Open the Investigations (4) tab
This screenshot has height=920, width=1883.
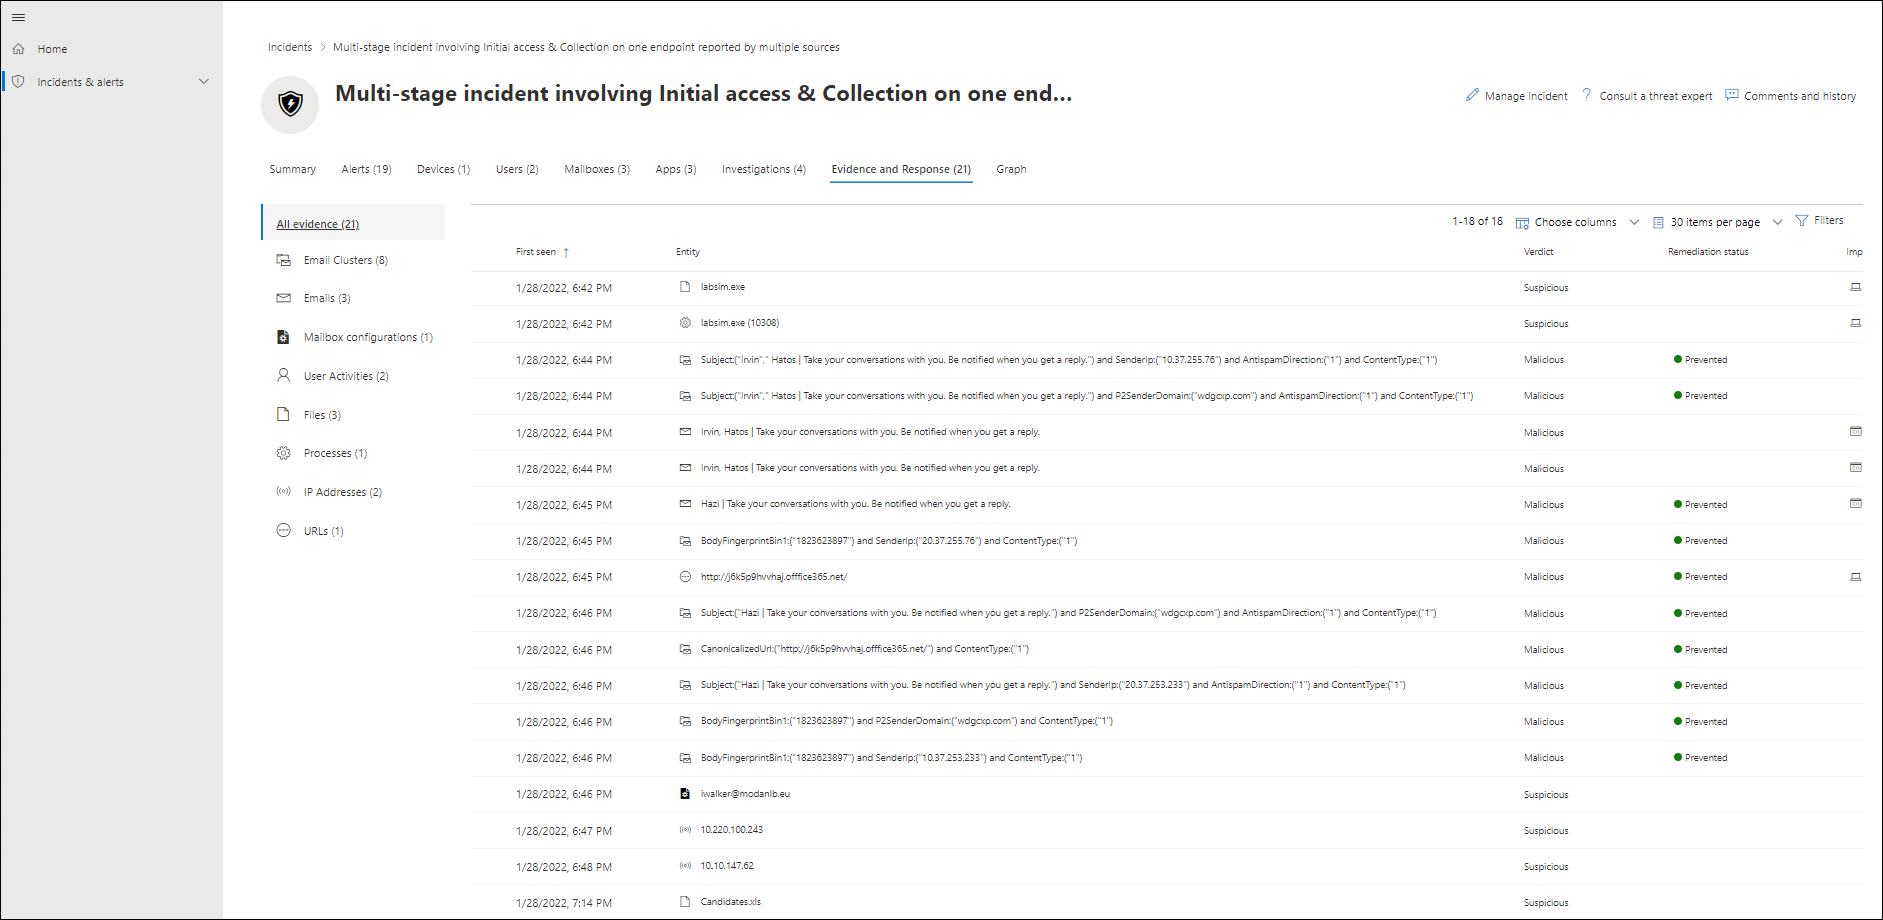(x=764, y=169)
